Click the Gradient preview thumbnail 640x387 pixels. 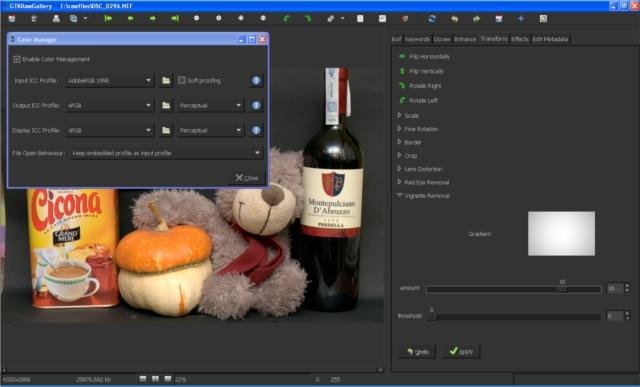[x=561, y=234]
